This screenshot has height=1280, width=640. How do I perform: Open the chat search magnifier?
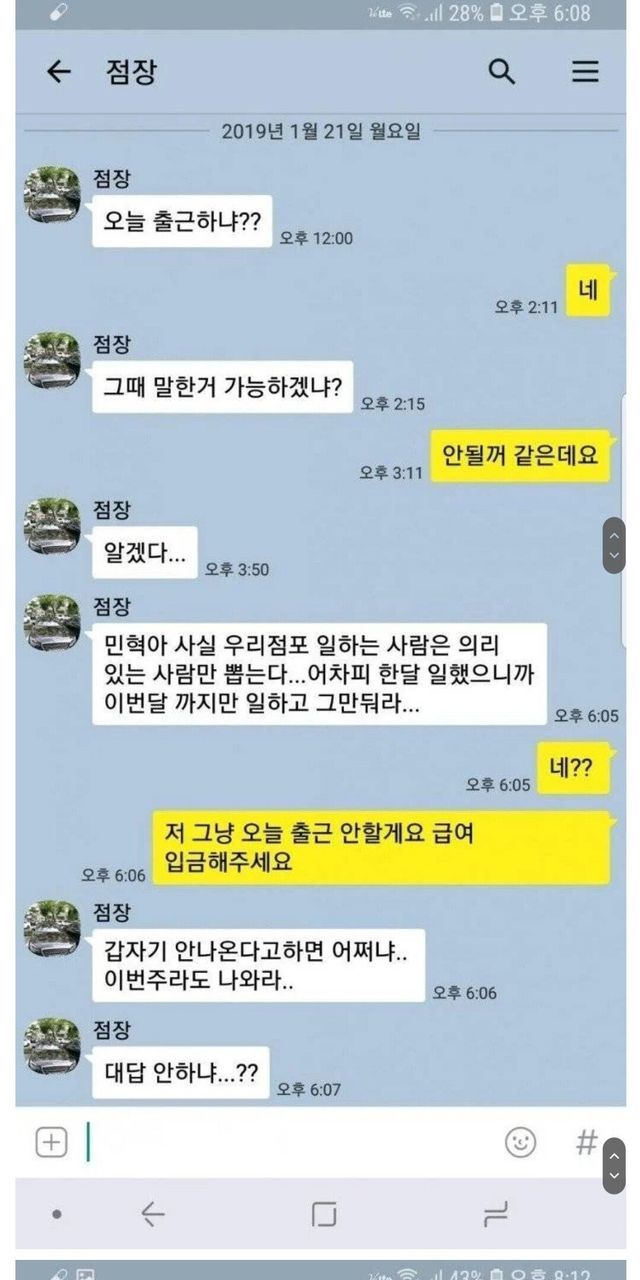point(501,72)
